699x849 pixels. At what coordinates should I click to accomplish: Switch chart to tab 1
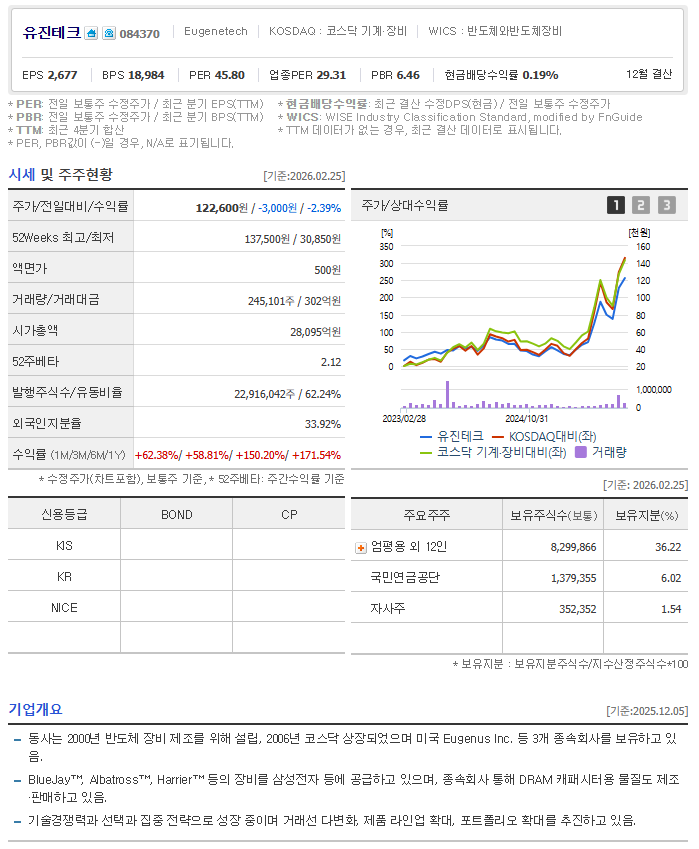click(616, 205)
